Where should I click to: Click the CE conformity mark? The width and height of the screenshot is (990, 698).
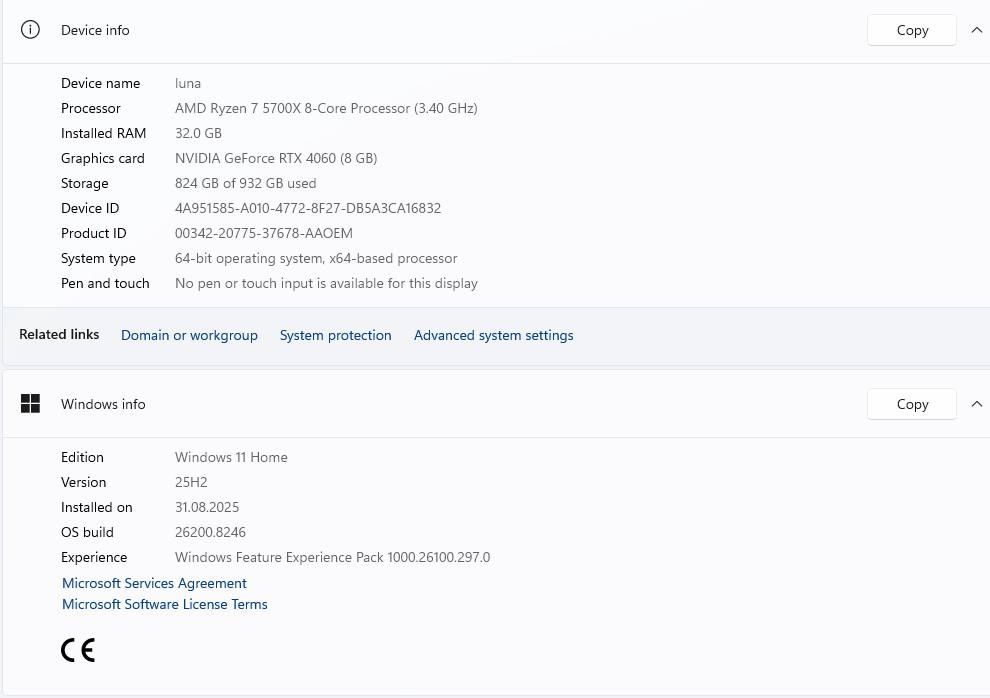point(78,650)
